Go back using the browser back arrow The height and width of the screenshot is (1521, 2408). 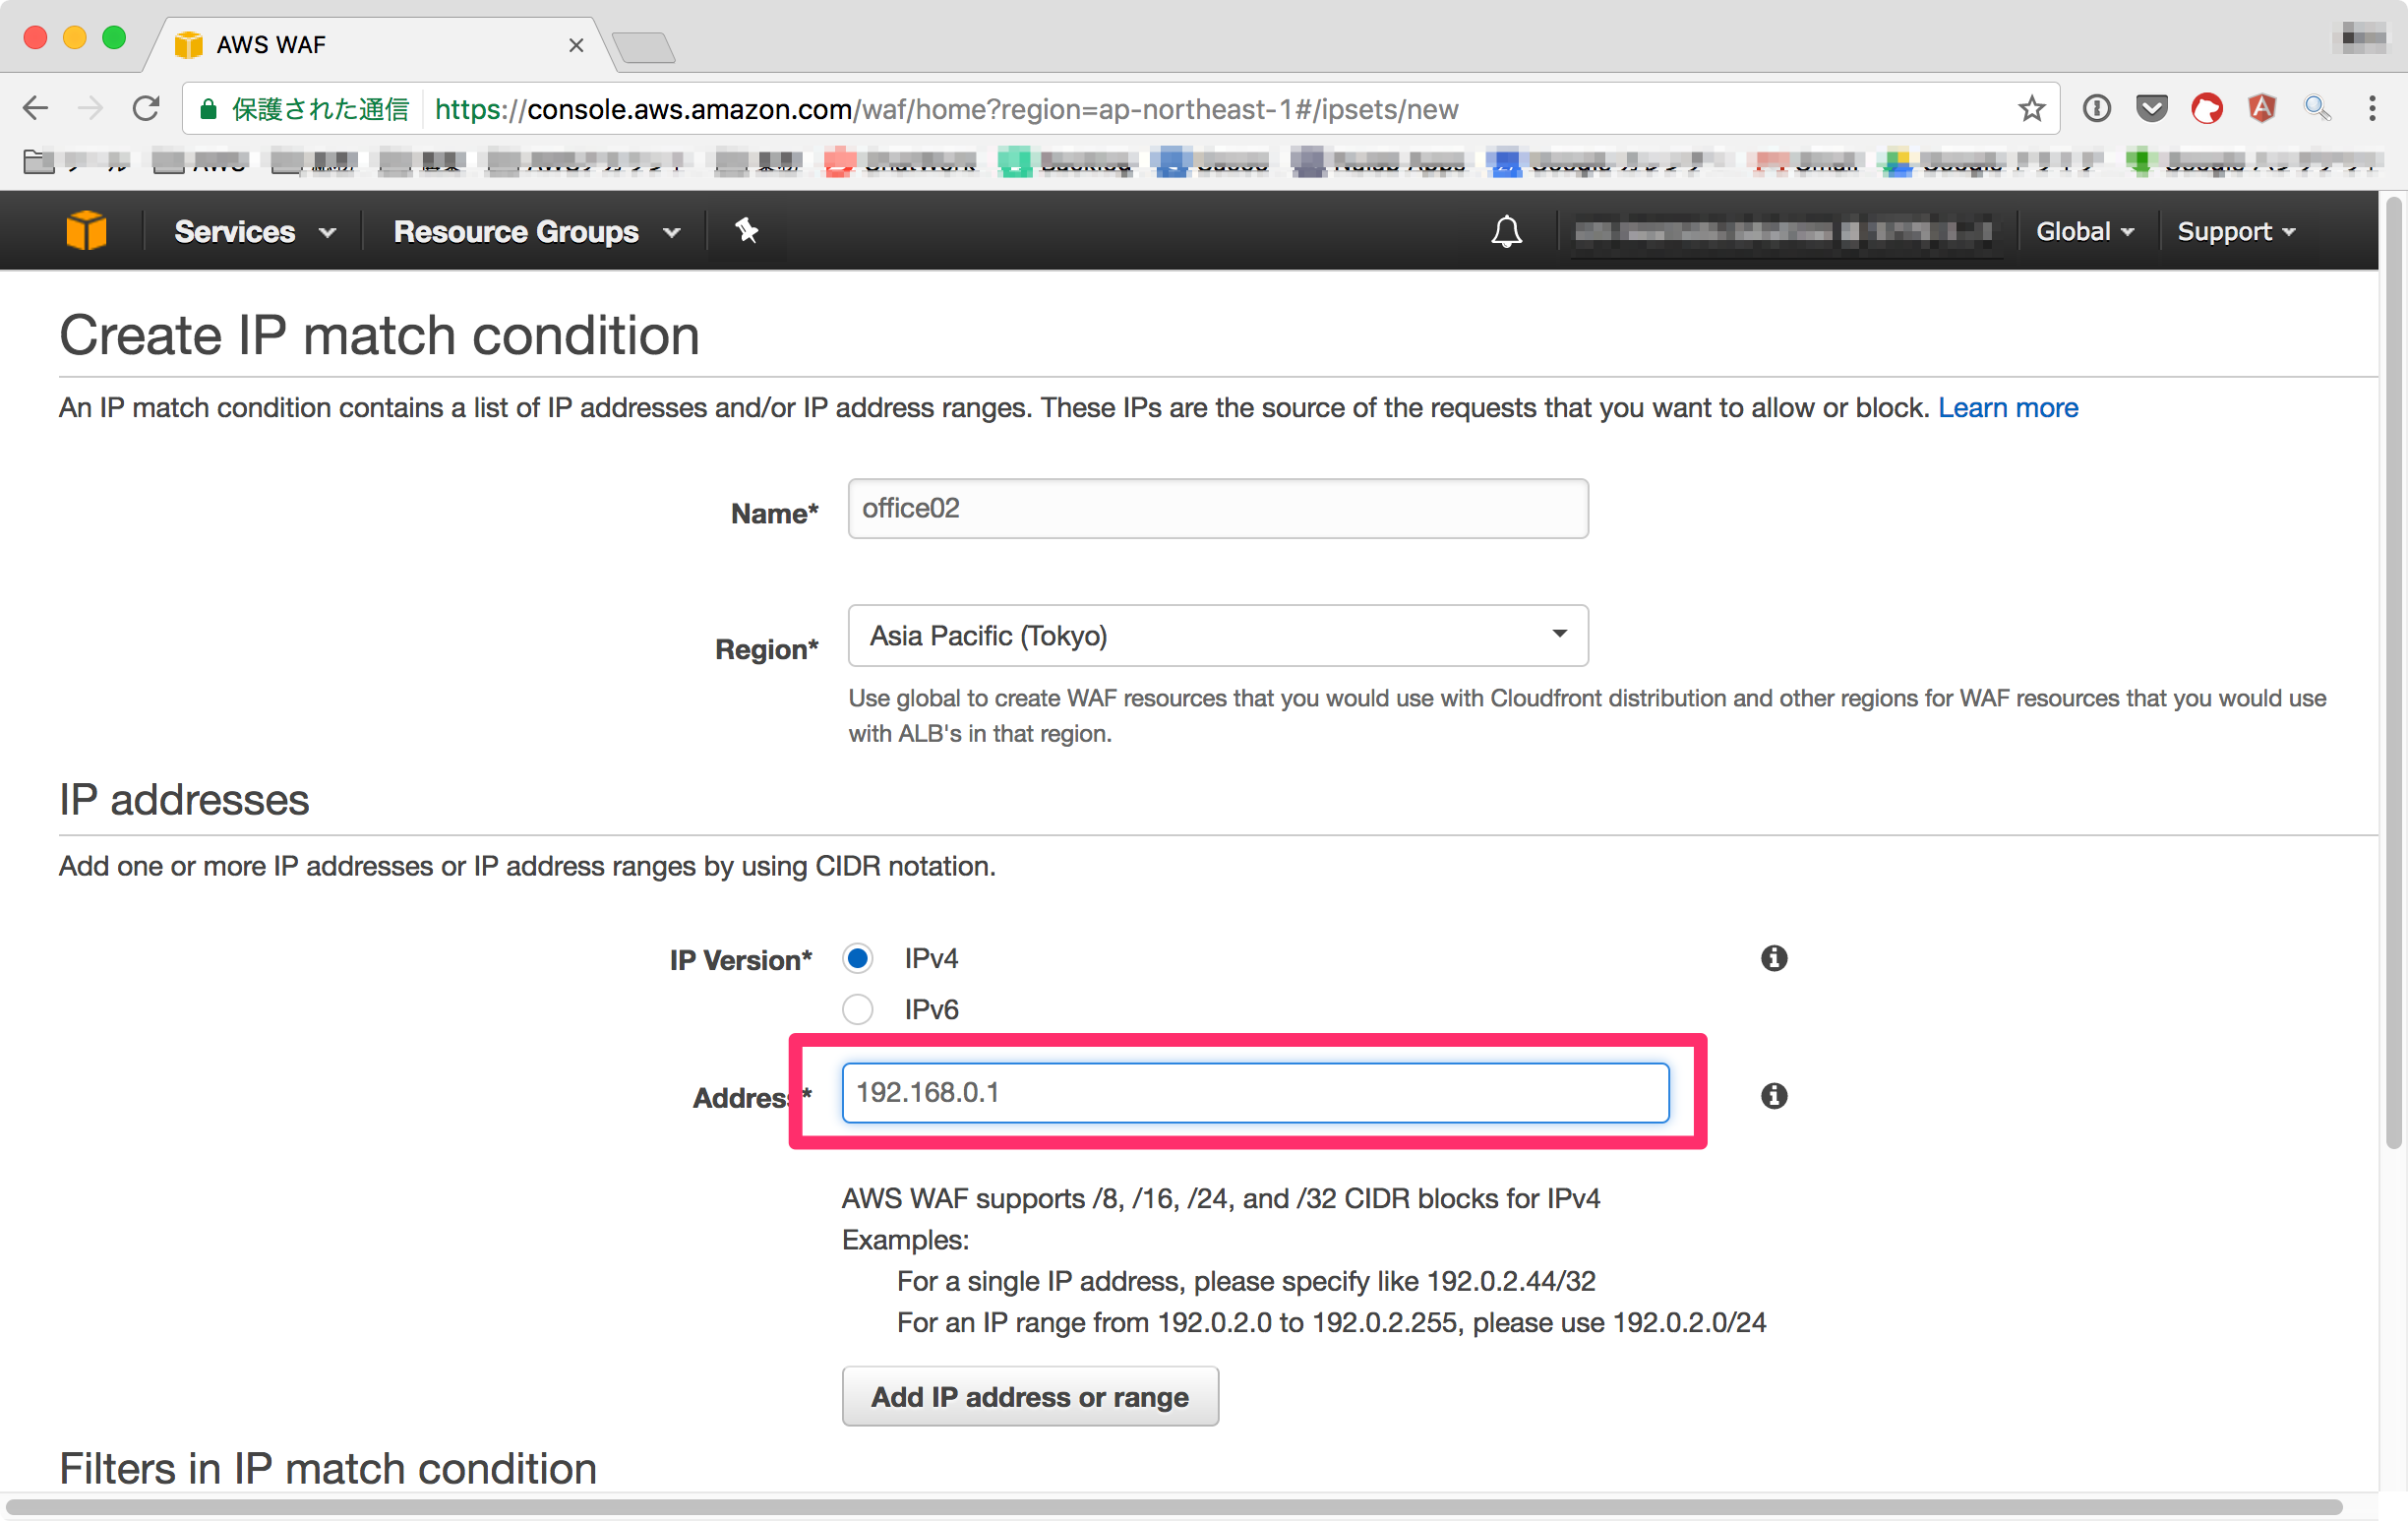click(35, 108)
